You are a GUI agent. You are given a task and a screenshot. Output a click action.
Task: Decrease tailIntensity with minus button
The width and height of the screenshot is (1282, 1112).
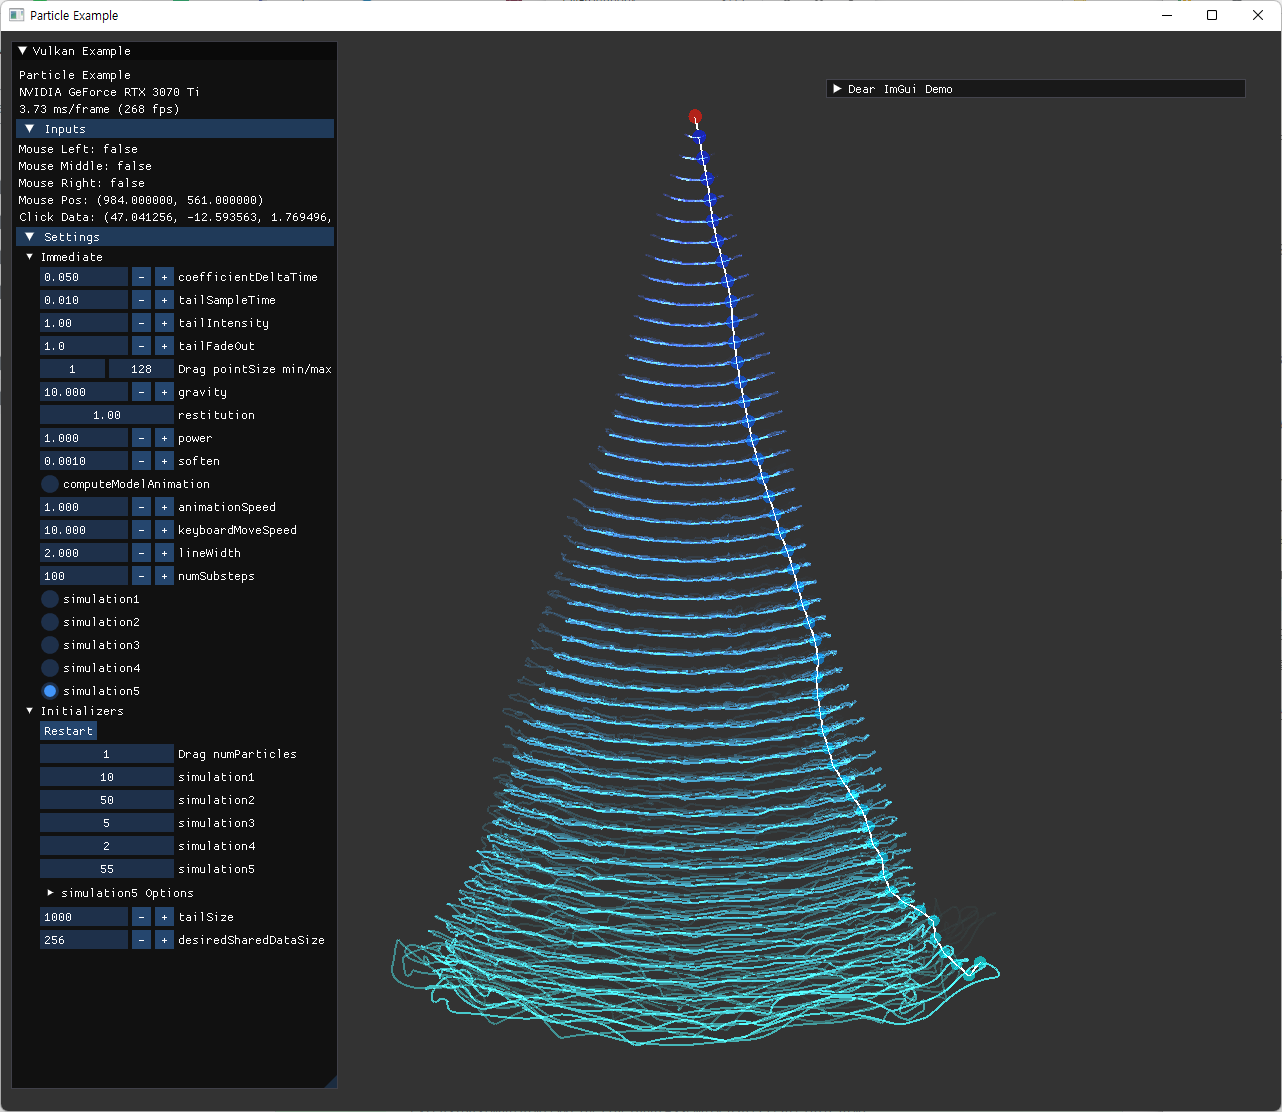click(141, 323)
